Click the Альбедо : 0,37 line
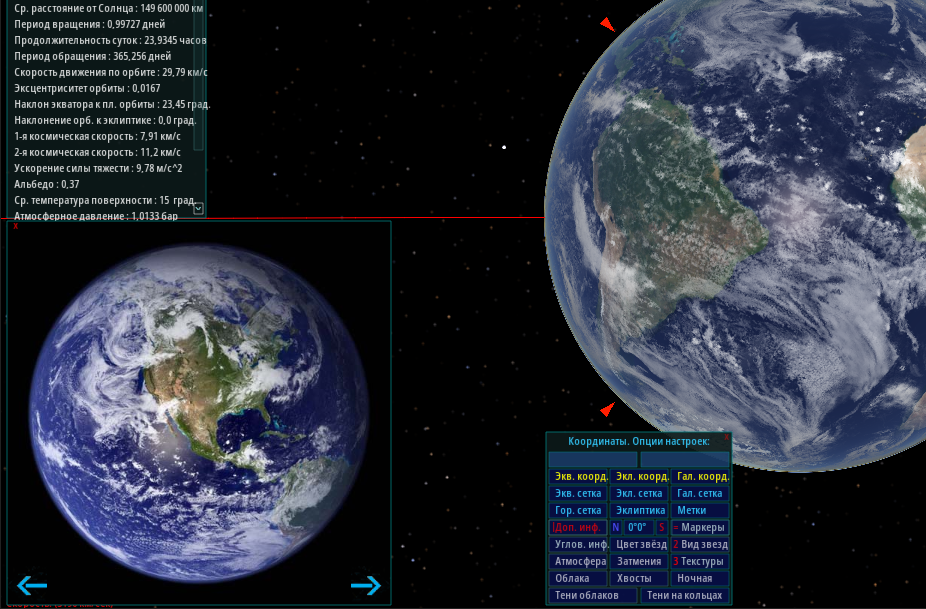 pos(47,184)
